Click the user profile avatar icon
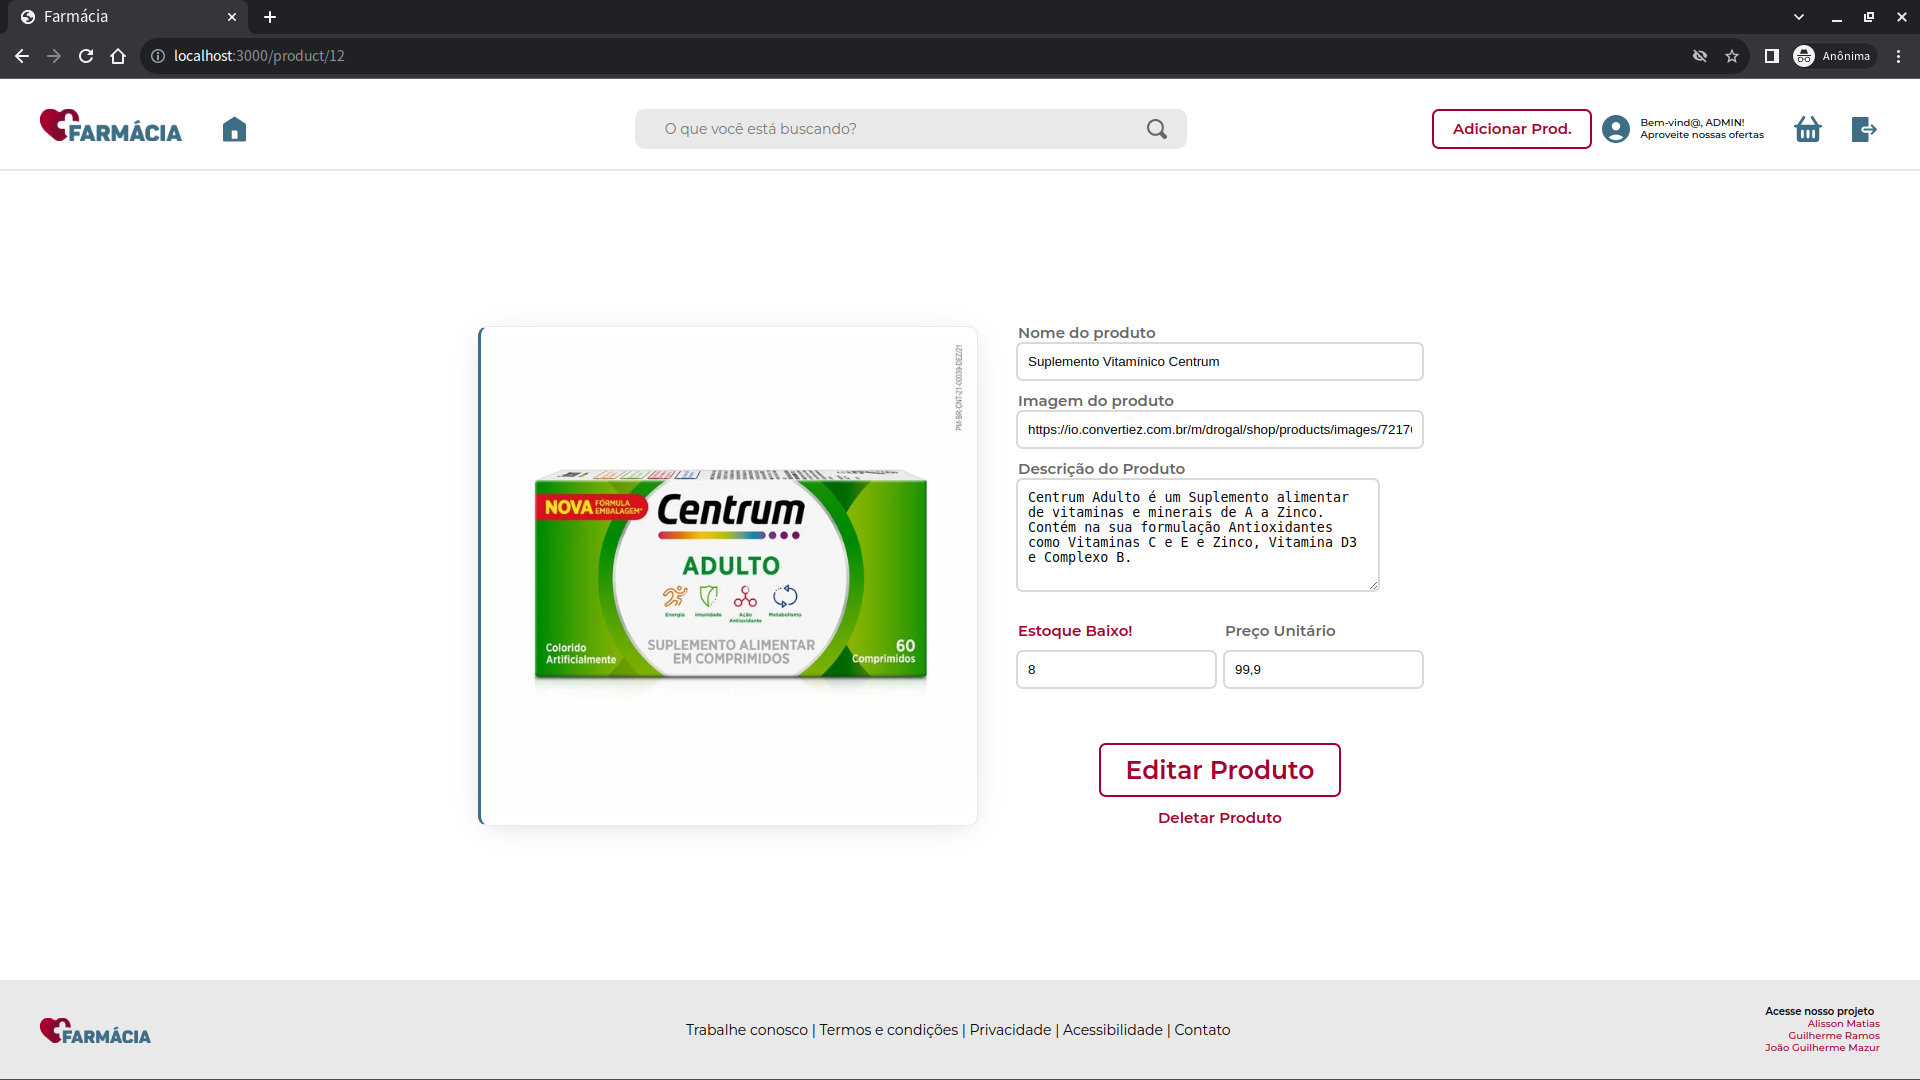 click(x=1615, y=129)
